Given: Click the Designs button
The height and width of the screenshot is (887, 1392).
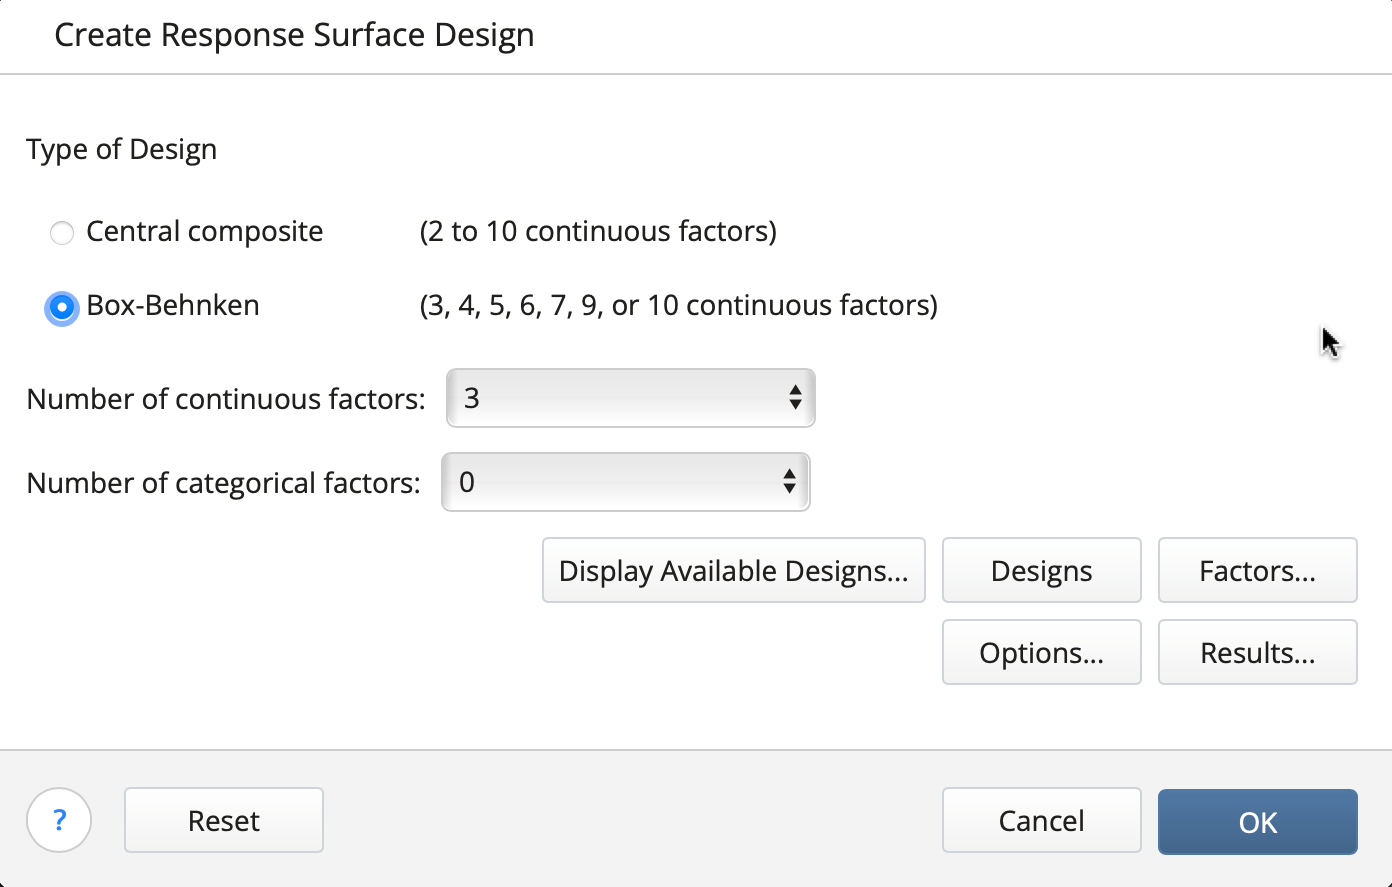Looking at the screenshot, I should coord(1041,570).
